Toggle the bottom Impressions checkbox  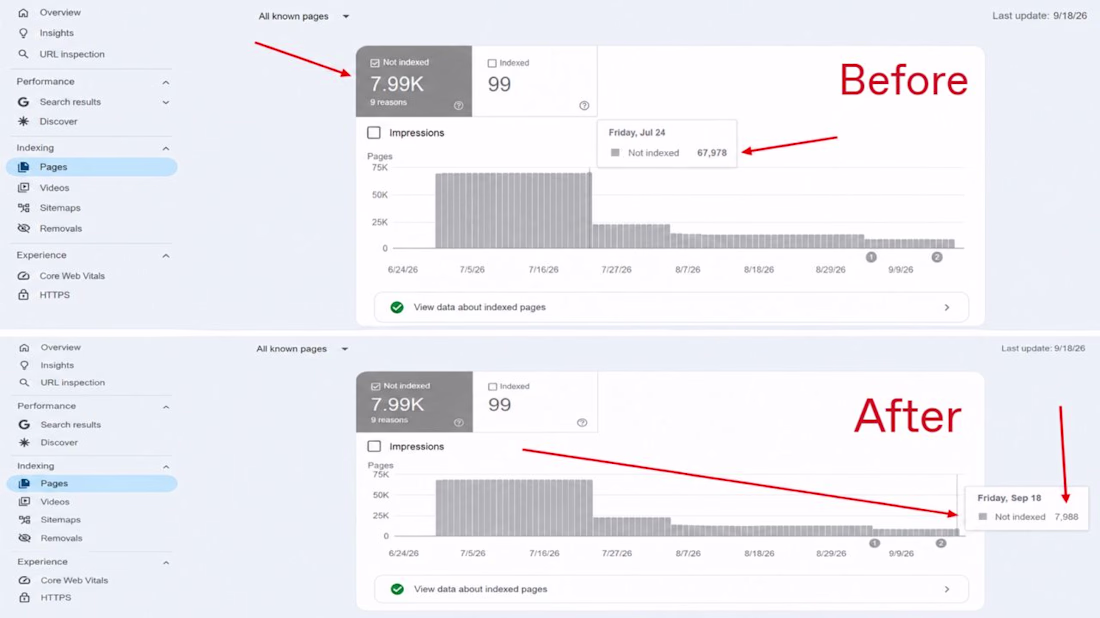(374, 446)
